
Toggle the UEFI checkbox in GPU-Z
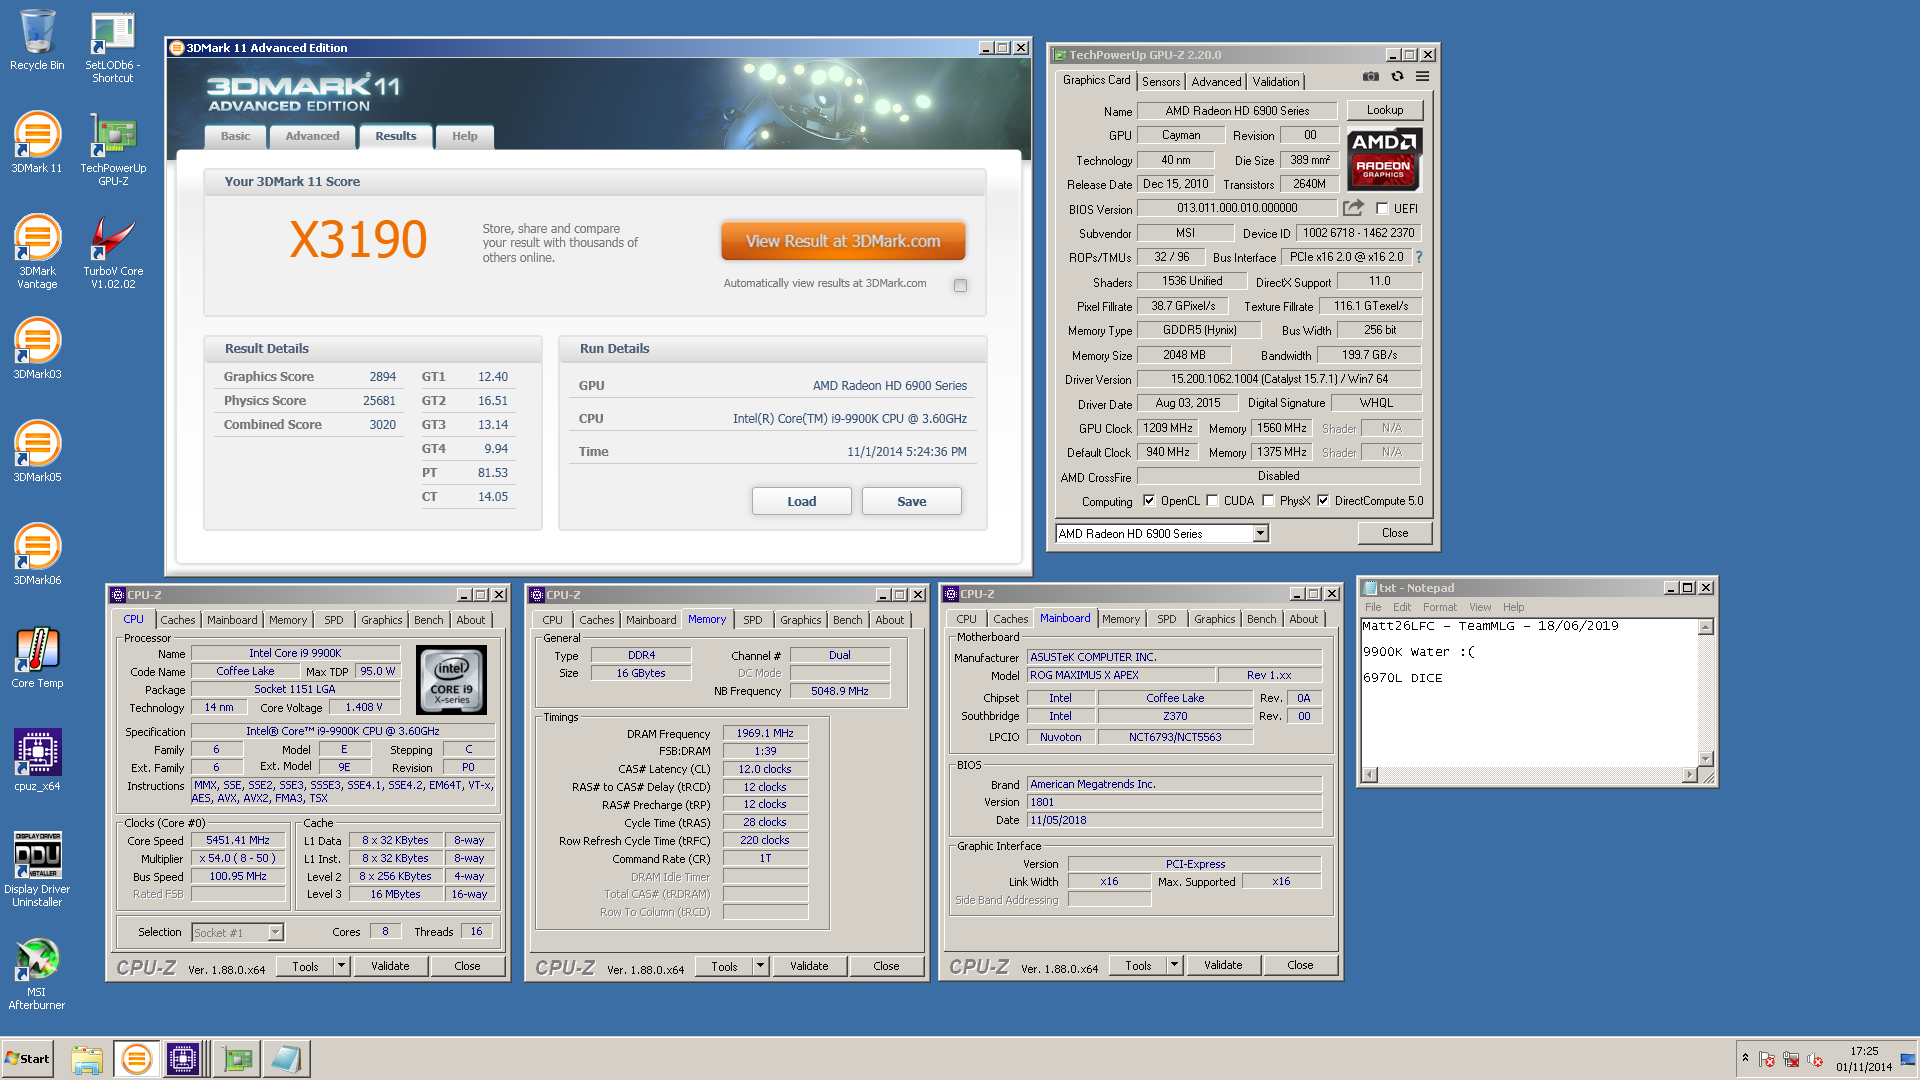(1382, 209)
